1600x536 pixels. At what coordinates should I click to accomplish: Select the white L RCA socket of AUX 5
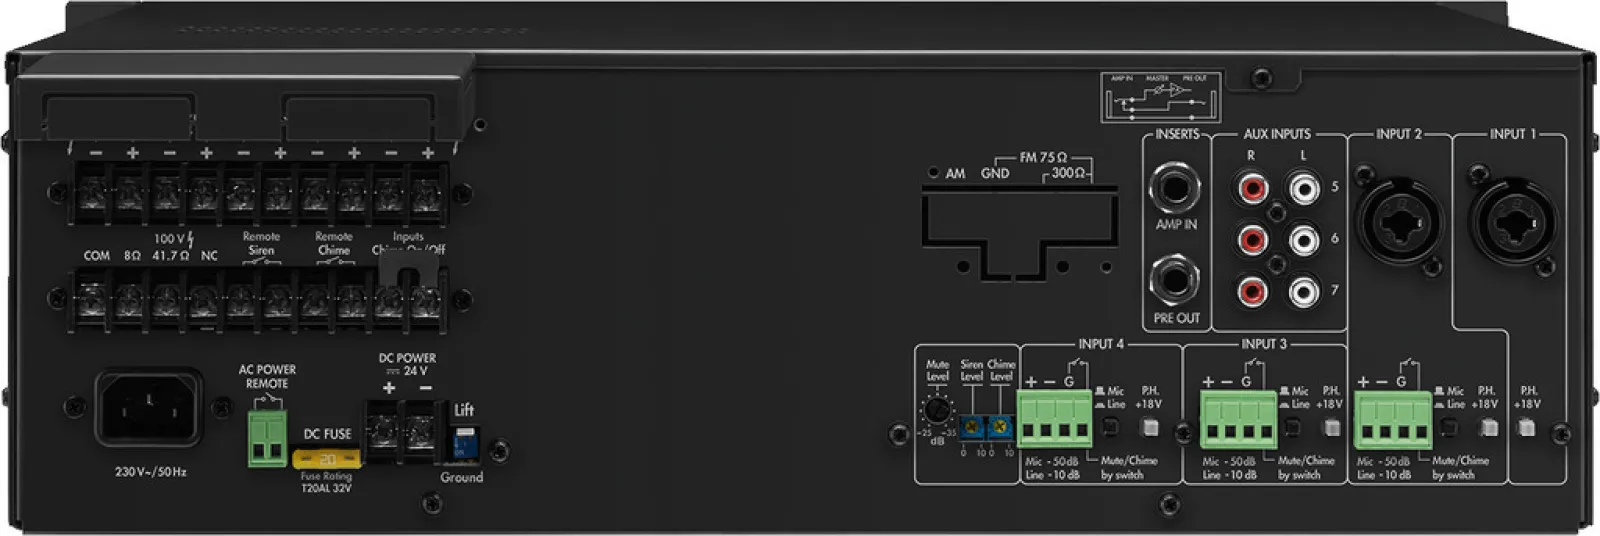click(x=1303, y=187)
